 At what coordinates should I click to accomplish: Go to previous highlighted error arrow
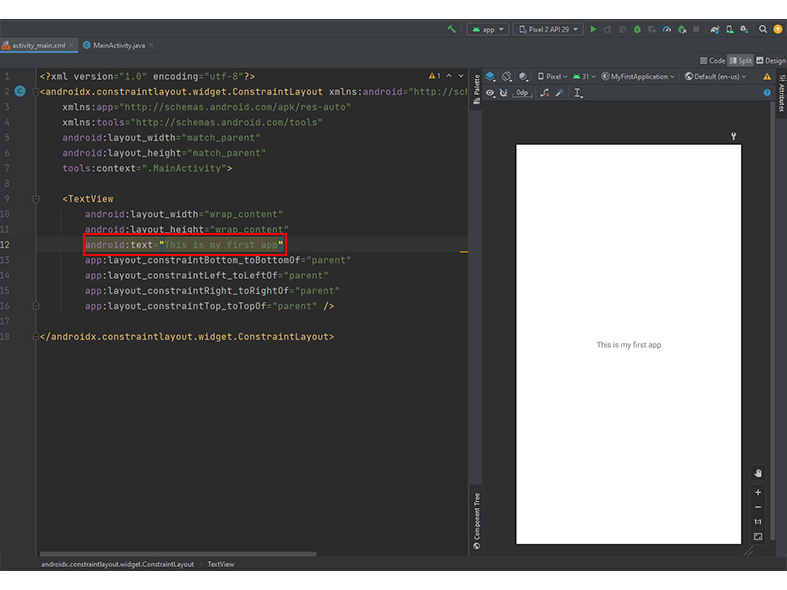449,76
